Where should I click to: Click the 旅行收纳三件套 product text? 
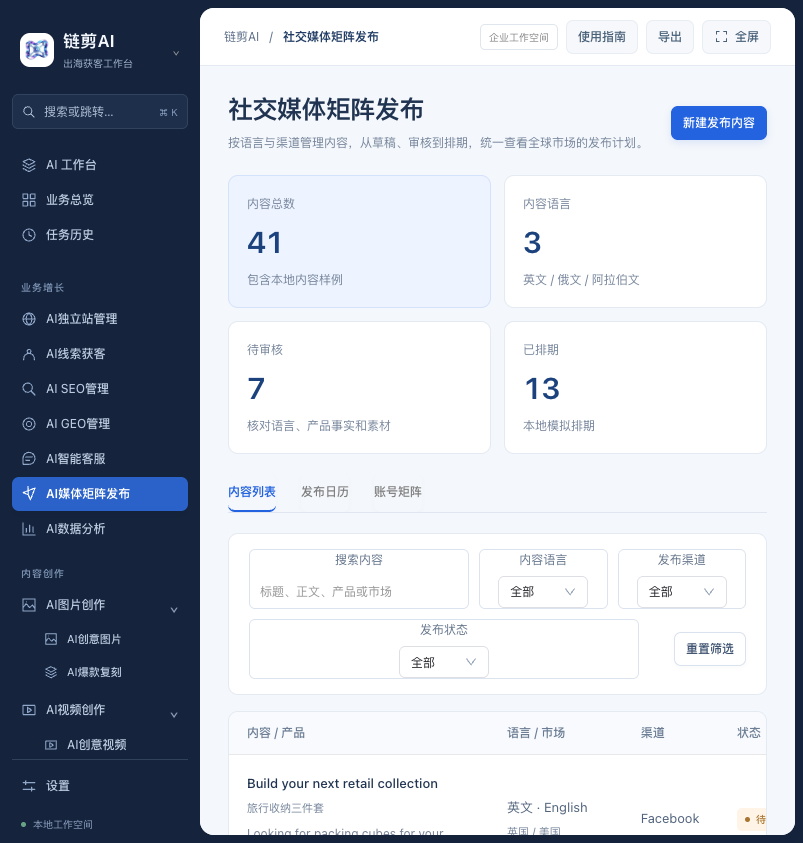click(x=285, y=808)
